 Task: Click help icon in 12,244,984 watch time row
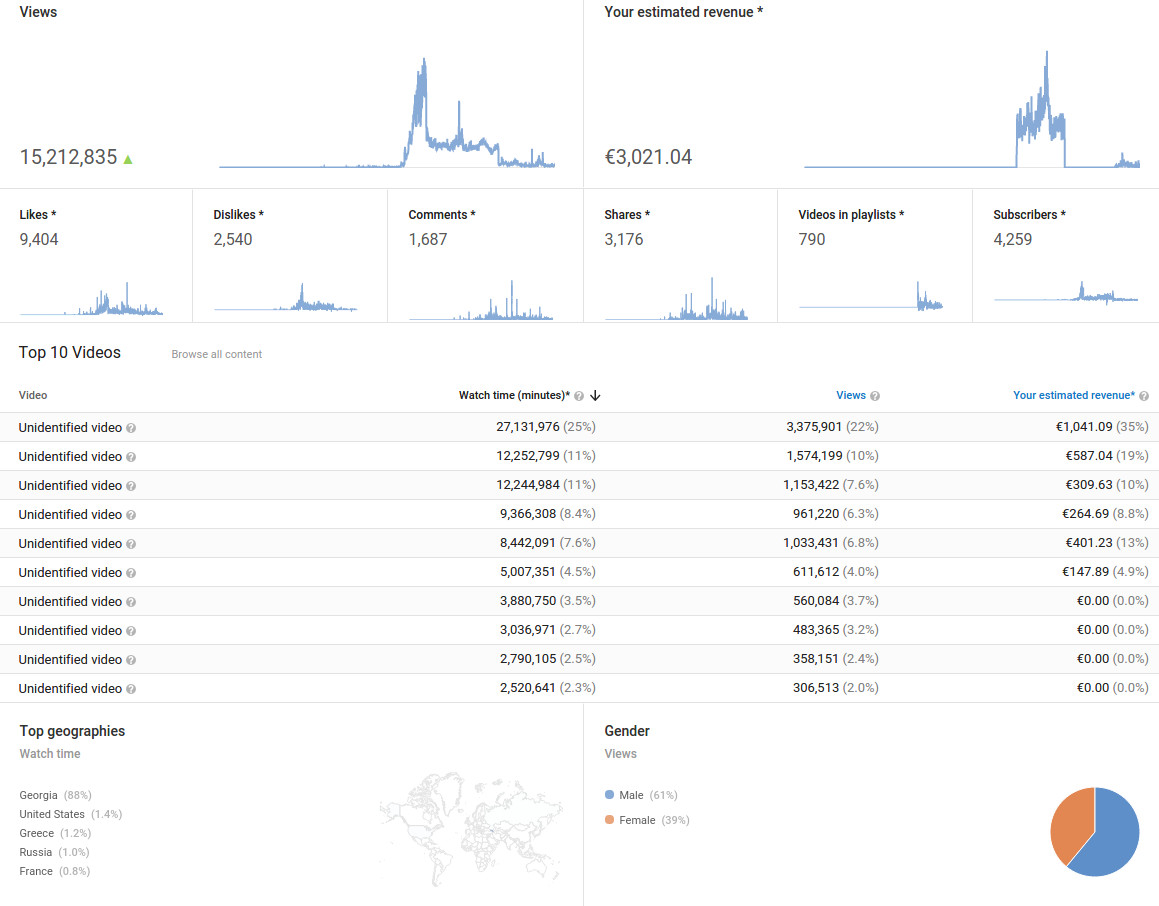131,486
